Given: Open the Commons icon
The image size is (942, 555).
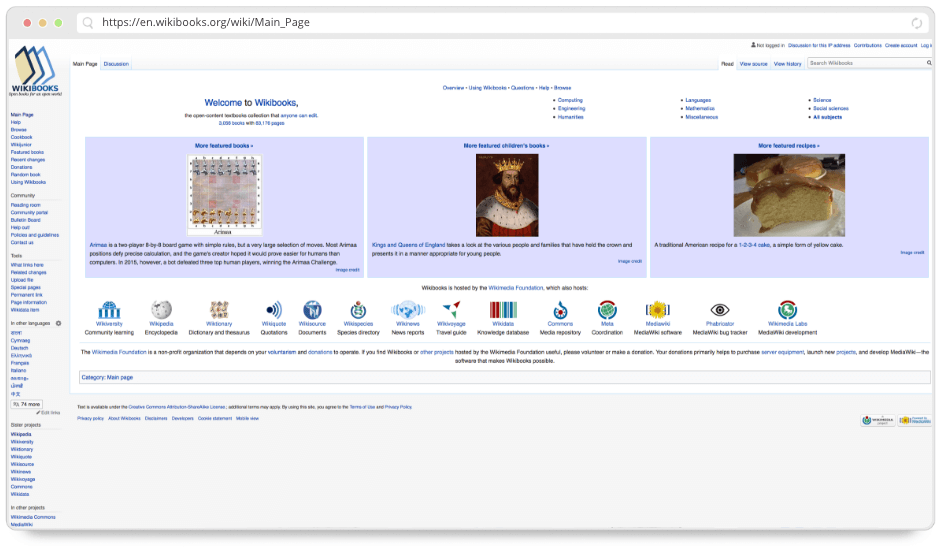Looking at the screenshot, I should tap(560, 310).
